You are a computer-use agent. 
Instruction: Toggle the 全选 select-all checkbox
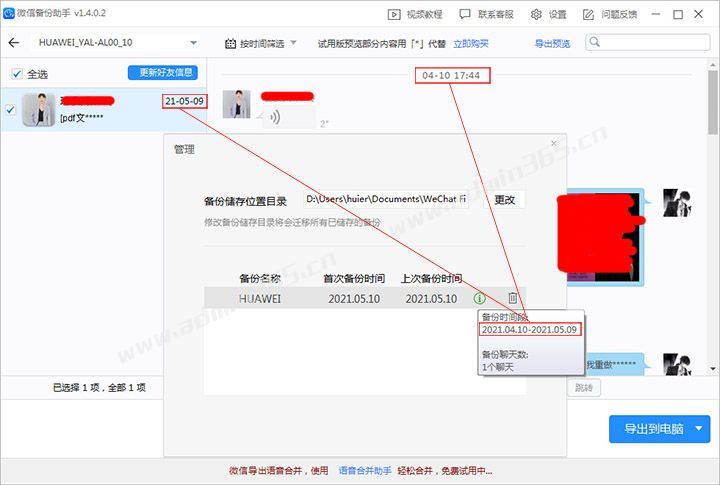pyautogui.click(x=17, y=73)
